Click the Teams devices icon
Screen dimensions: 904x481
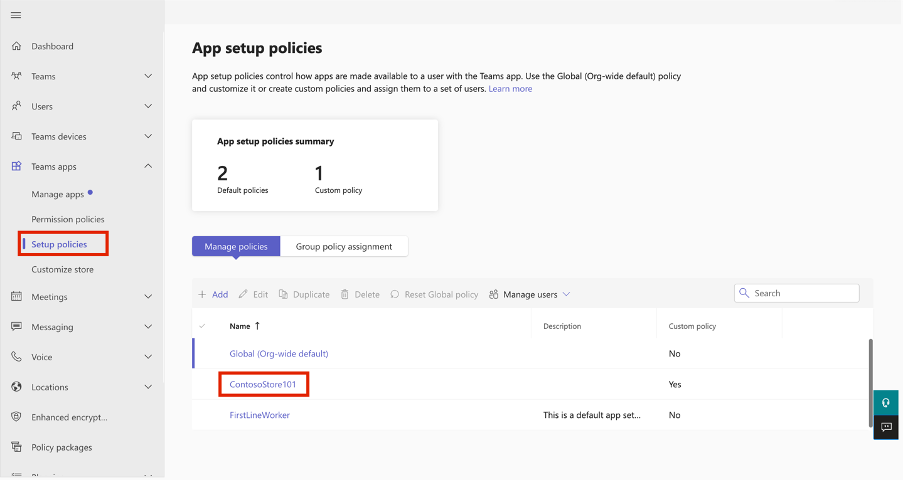point(16,136)
